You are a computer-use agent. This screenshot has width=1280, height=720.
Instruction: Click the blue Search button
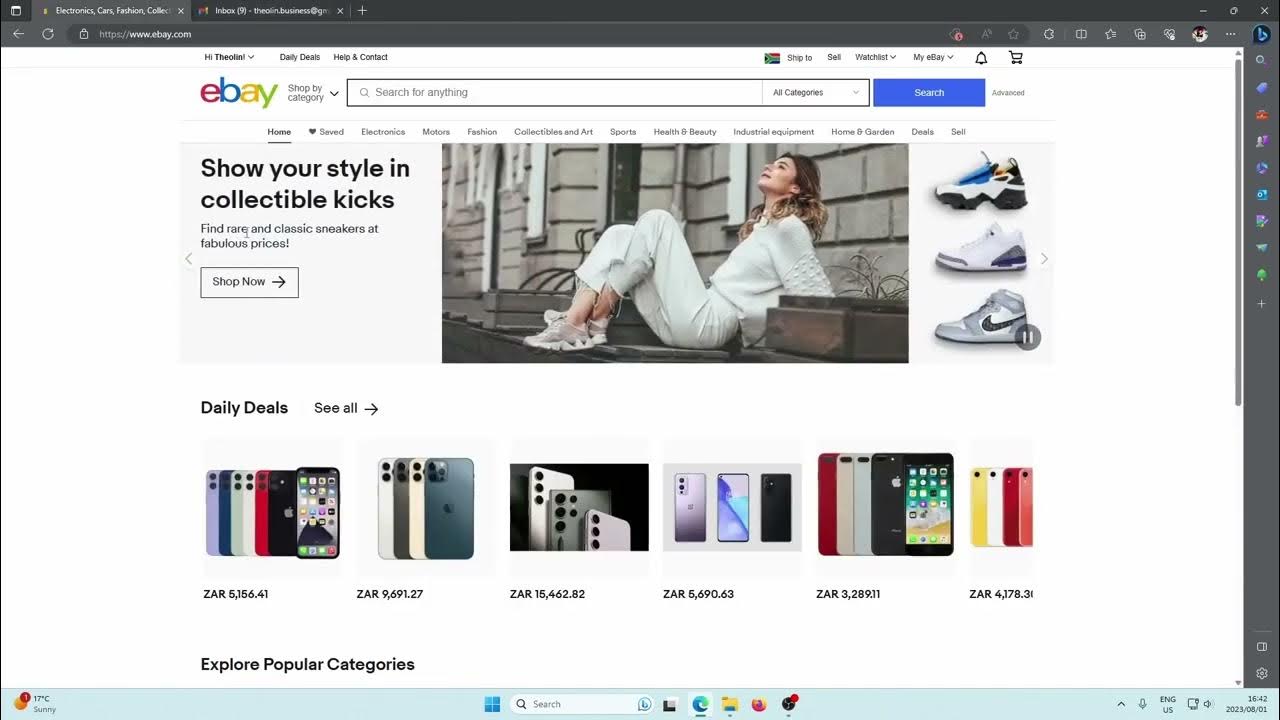click(x=929, y=92)
